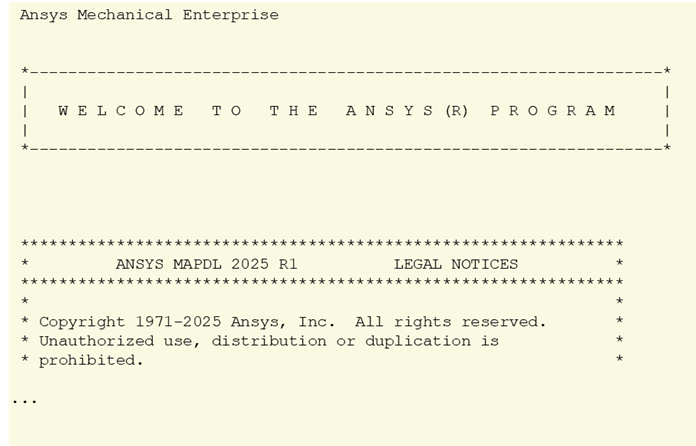The height and width of the screenshot is (446, 696).
Task: Click the word 'ANSYS' in the welcome banner
Action: point(390,111)
